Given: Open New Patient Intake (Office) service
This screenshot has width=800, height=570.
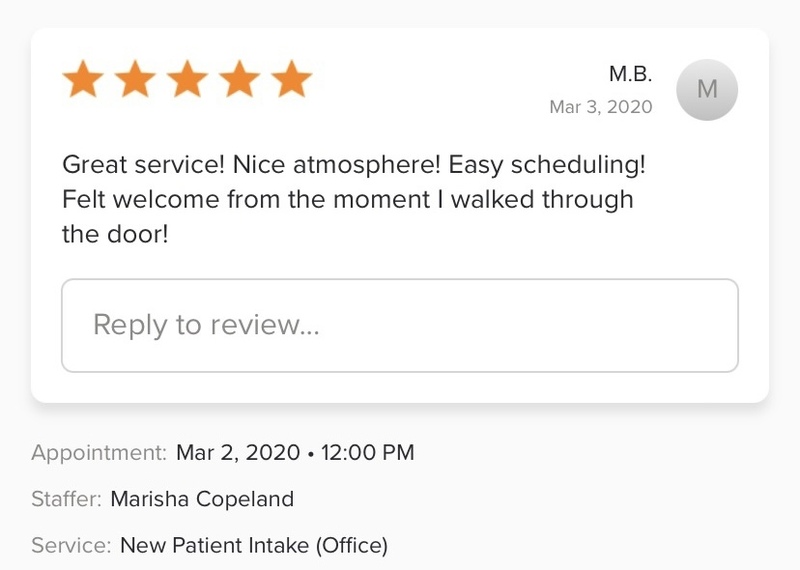Looking at the screenshot, I should (x=253, y=546).
